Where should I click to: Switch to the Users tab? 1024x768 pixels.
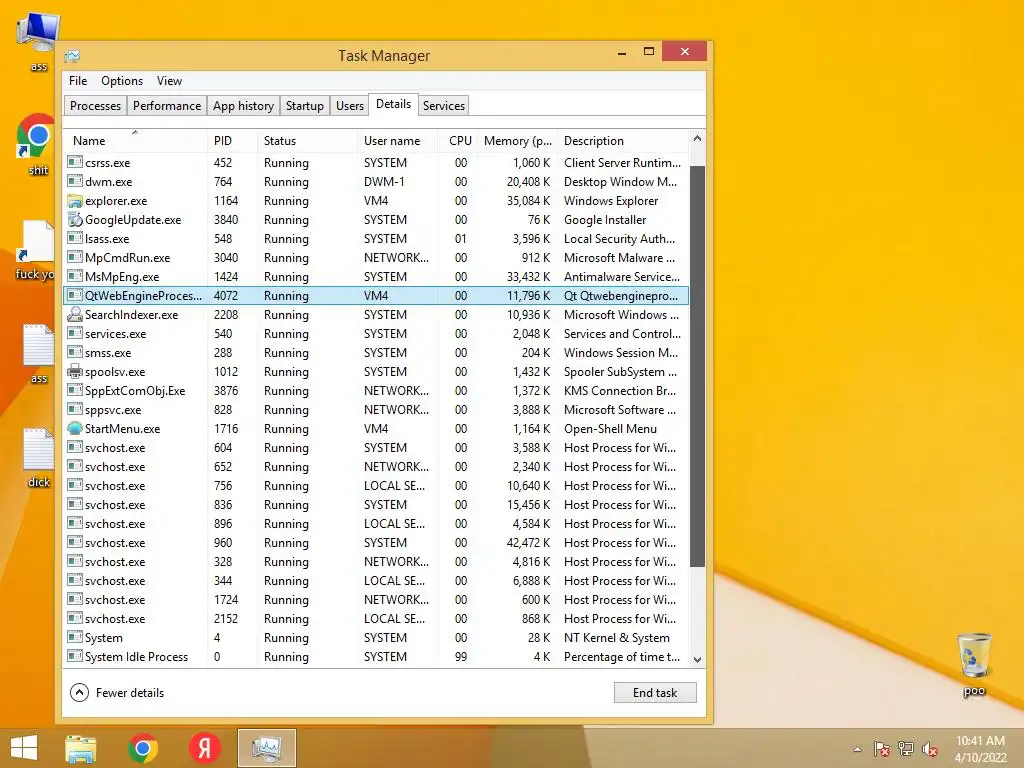349,106
